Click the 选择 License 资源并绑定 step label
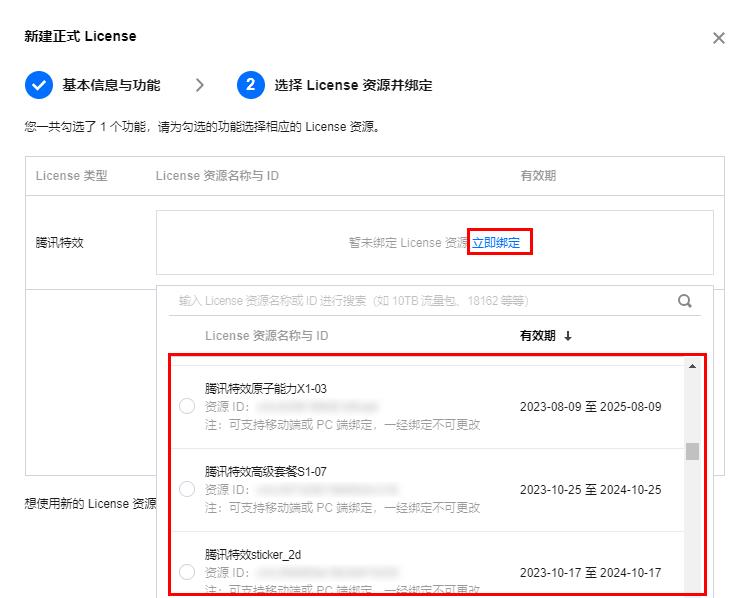This screenshot has width=750, height=598. (x=353, y=85)
